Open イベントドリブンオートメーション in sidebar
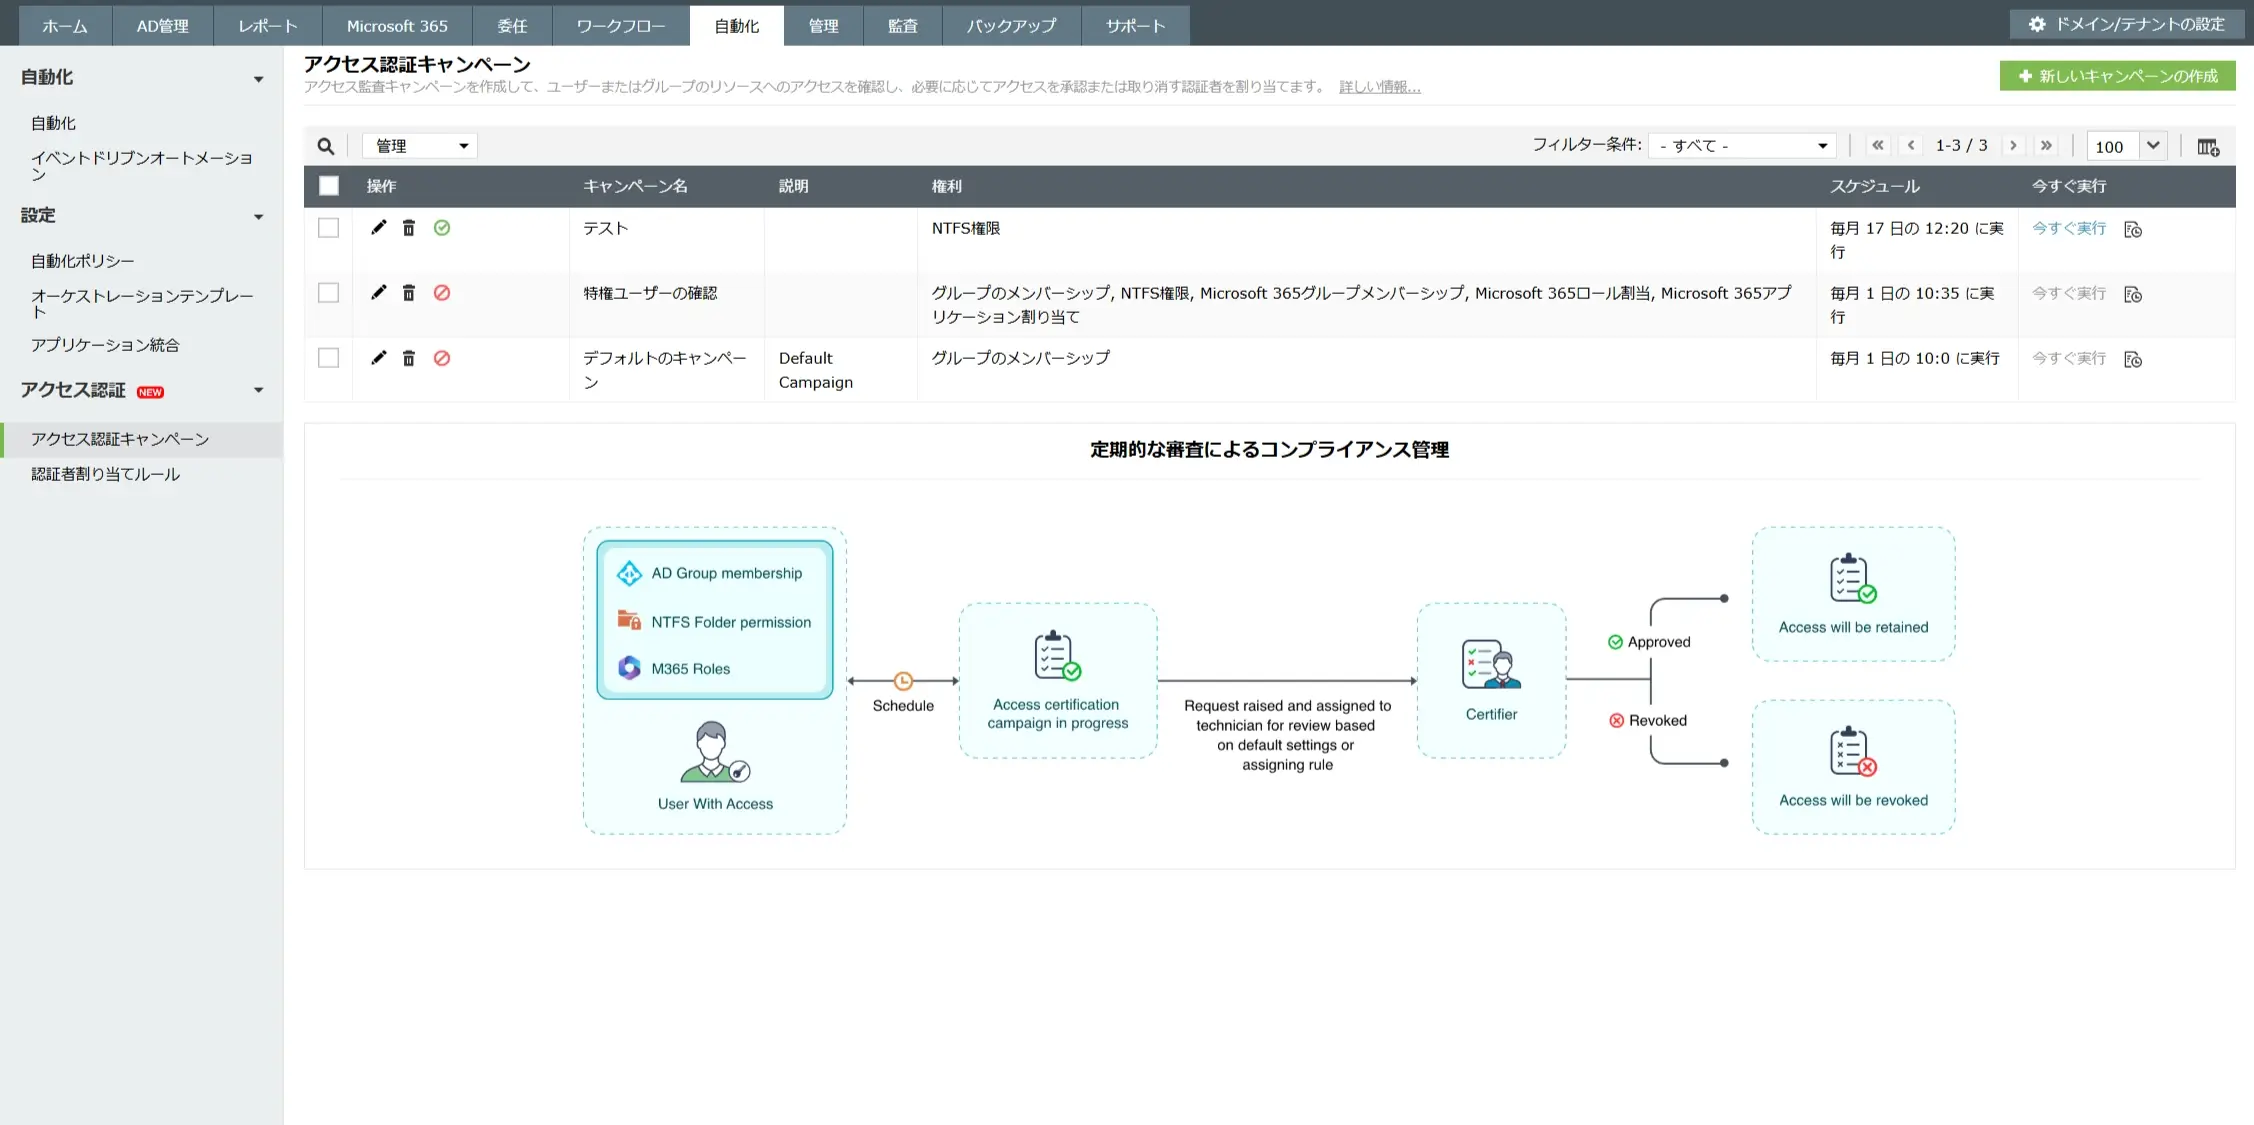Viewport: 2254px width, 1125px height. click(141, 165)
